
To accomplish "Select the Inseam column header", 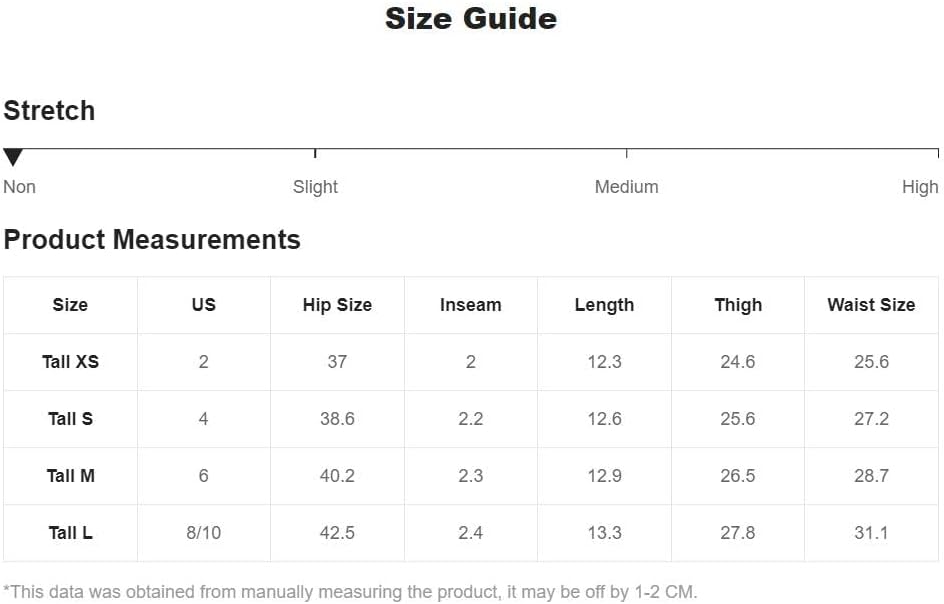I will coord(470,305).
